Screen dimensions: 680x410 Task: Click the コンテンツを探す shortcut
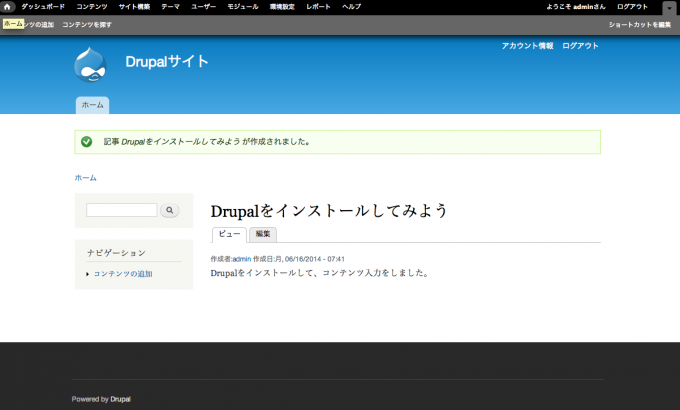87,24
